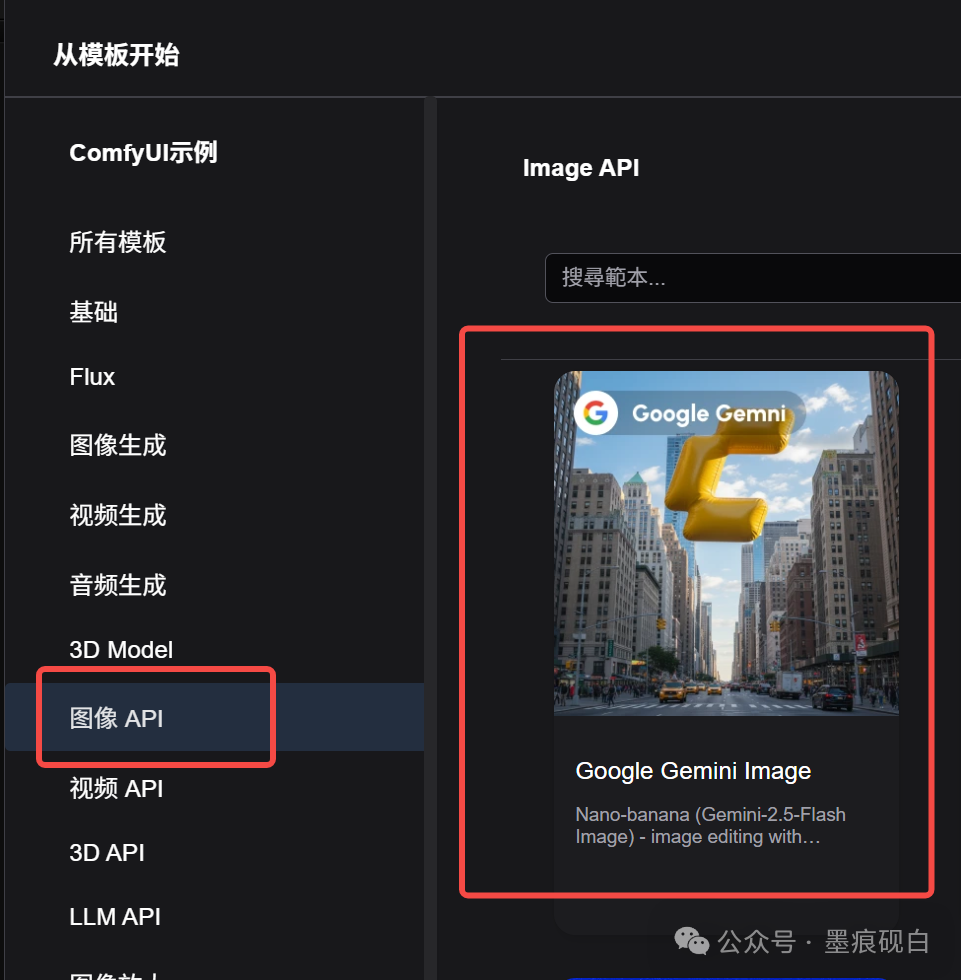This screenshot has width=961, height=980.
Task: Select Flux in the sidebar
Action: [92, 377]
